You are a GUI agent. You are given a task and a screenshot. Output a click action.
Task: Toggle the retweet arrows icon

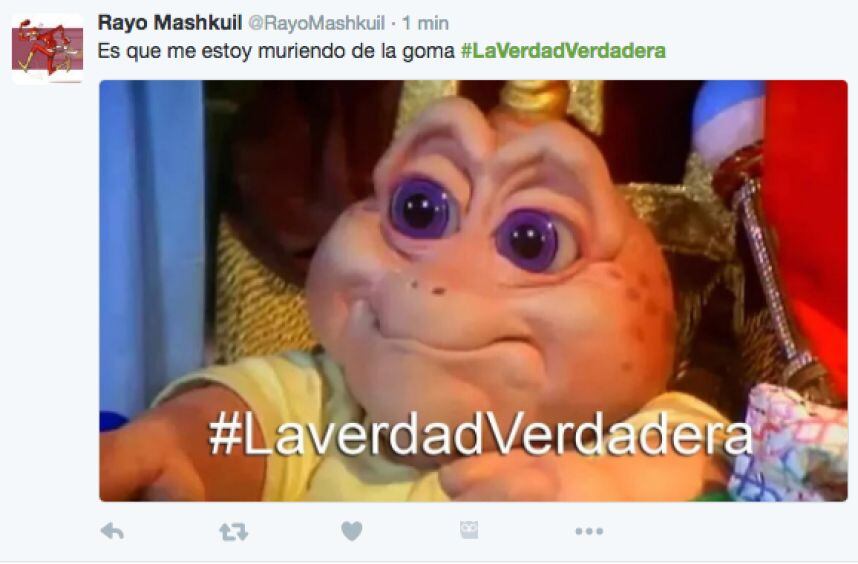(x=234, y=531)
